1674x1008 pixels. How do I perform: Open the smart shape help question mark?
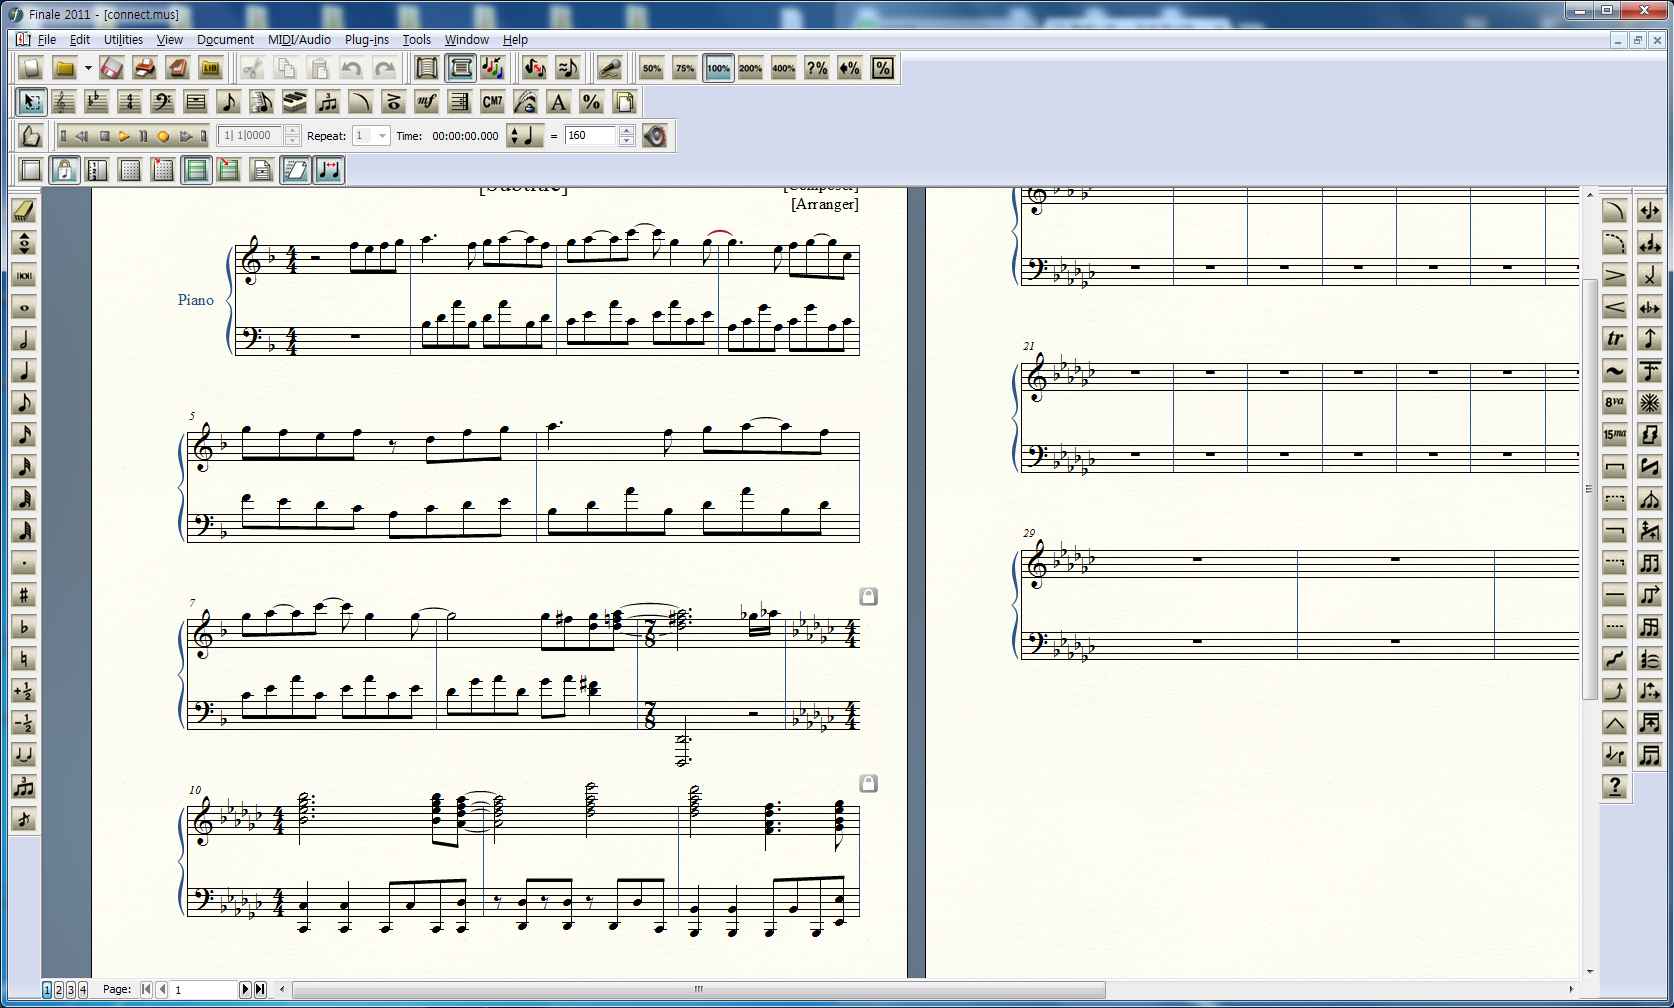(x=1615, y=787)
